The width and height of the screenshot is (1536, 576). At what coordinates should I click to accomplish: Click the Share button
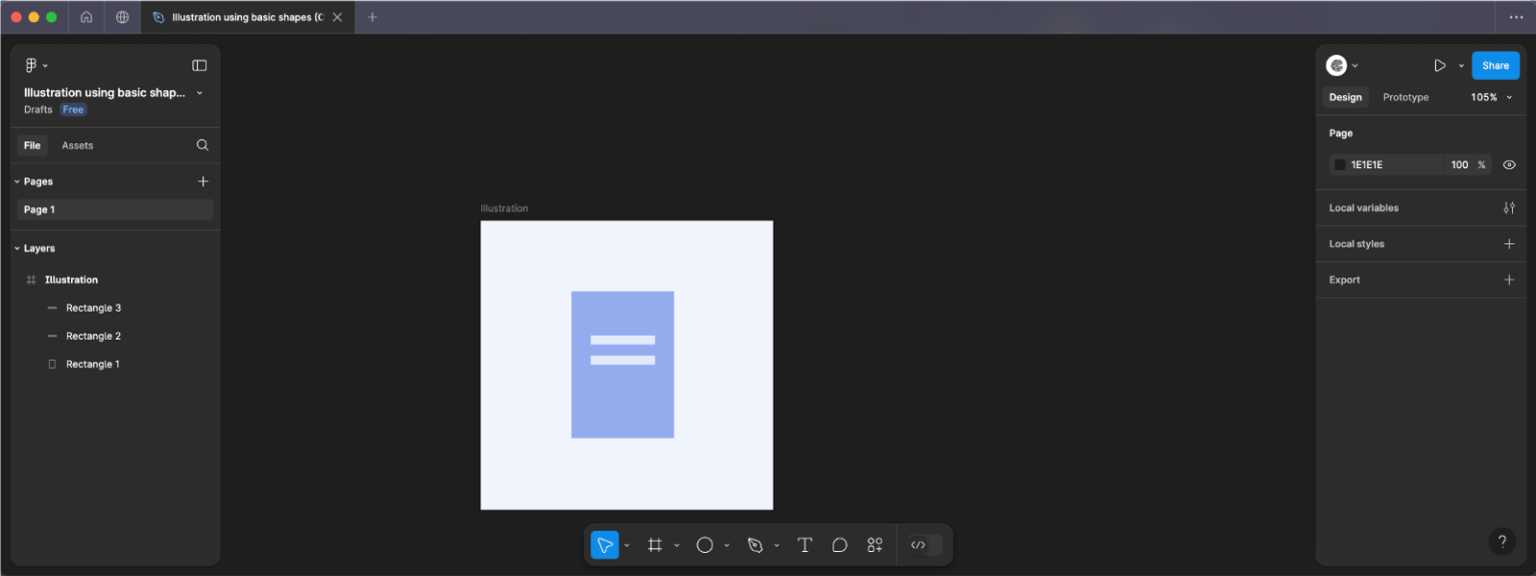1495,65
